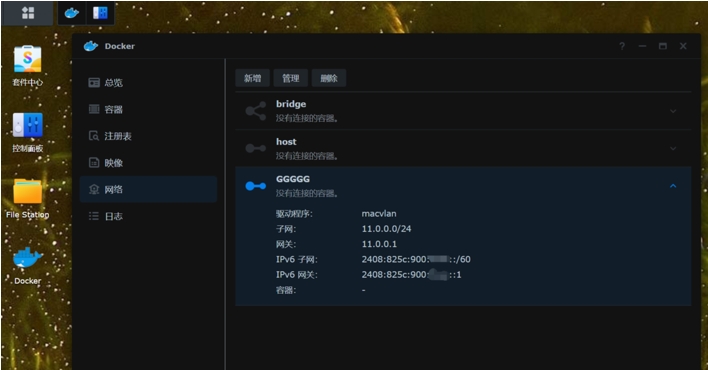
Task: Click the host network icon
Action: [x=256, y=148]
